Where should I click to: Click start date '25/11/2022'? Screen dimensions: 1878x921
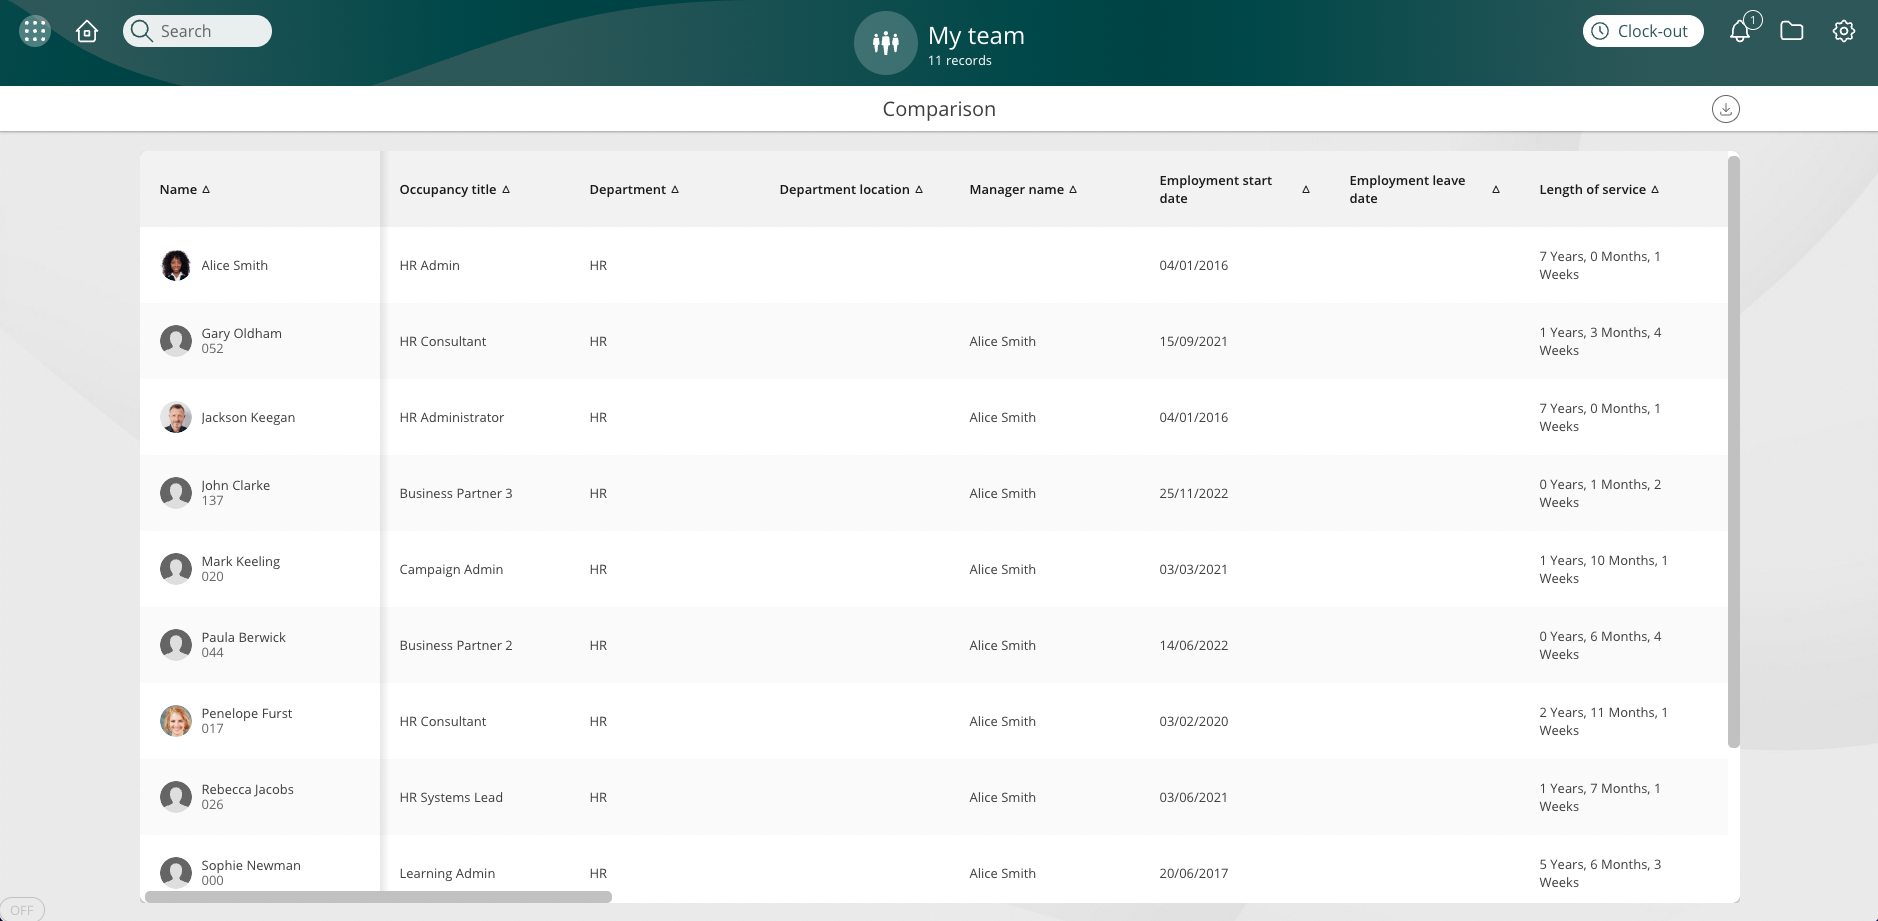tap(1194, 493)
